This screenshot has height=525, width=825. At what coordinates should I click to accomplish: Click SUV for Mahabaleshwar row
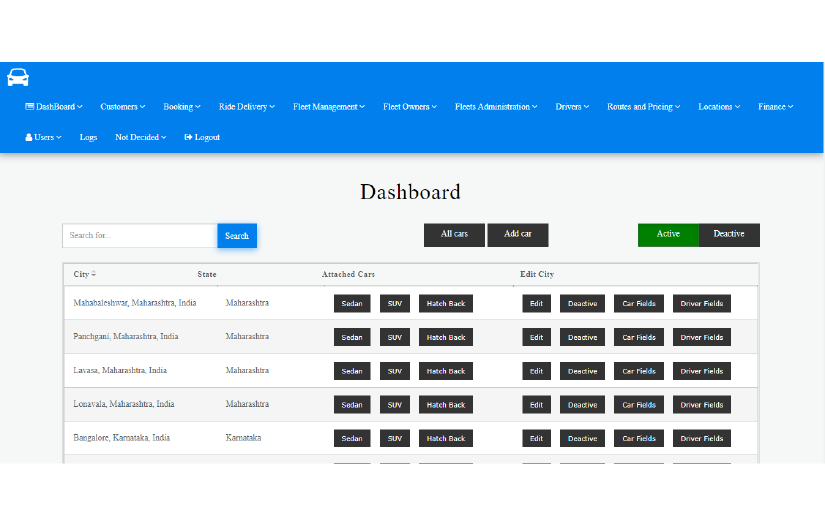pyautogui.click(x=395, y=304)
